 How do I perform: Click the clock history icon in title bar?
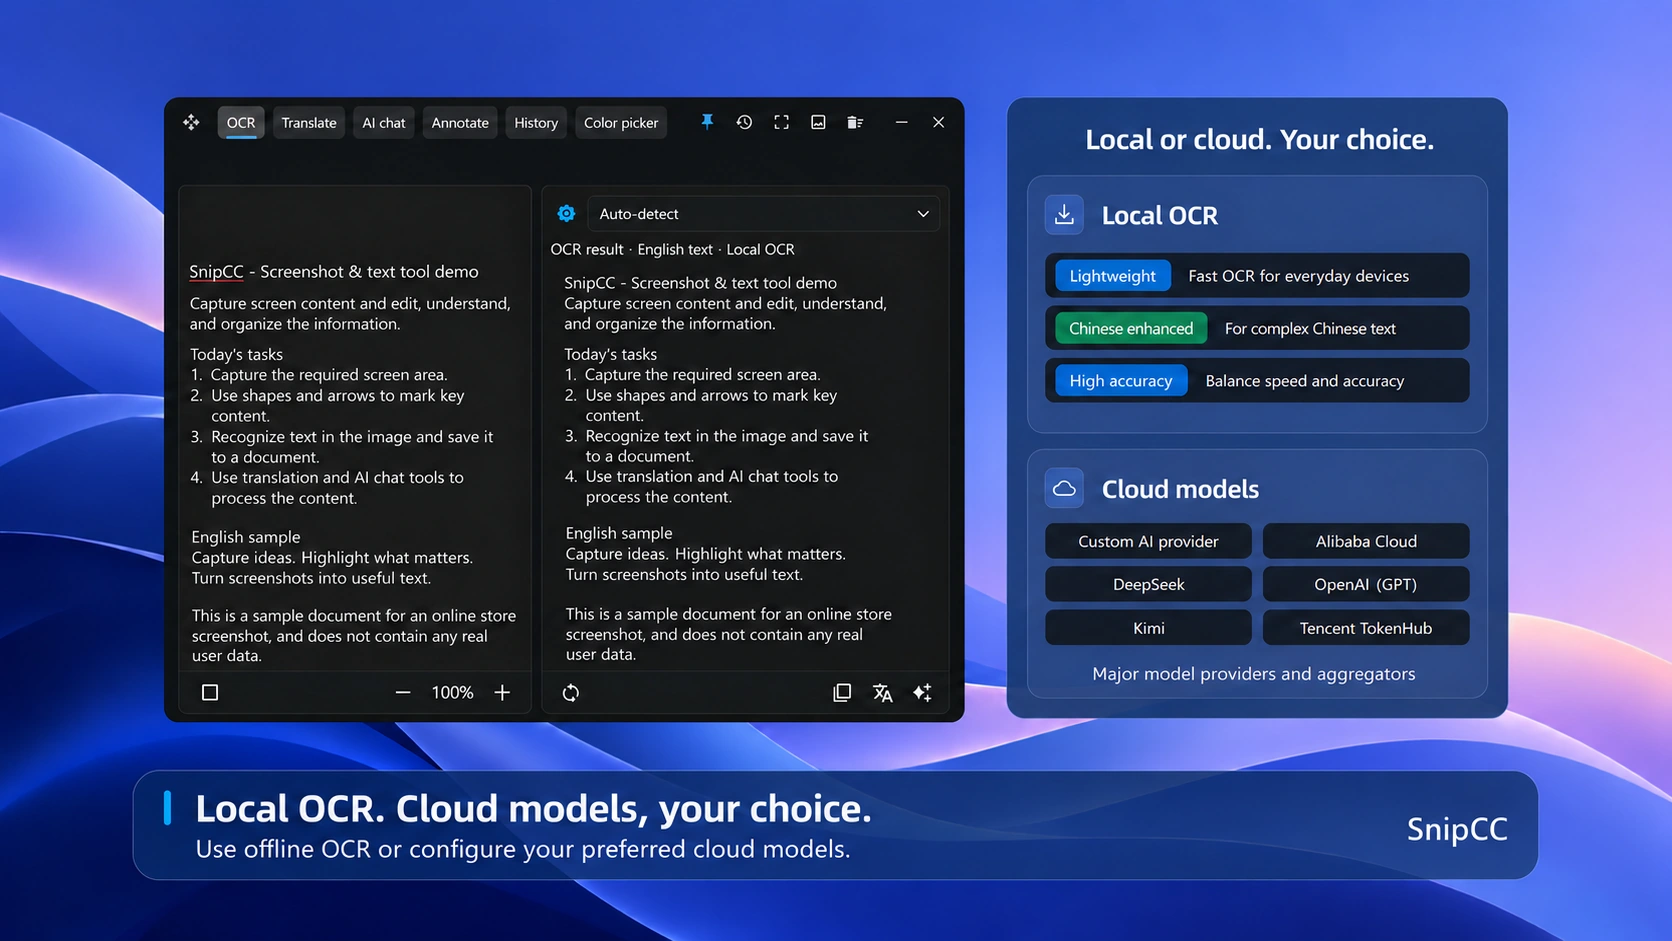(x=744, y=122)
